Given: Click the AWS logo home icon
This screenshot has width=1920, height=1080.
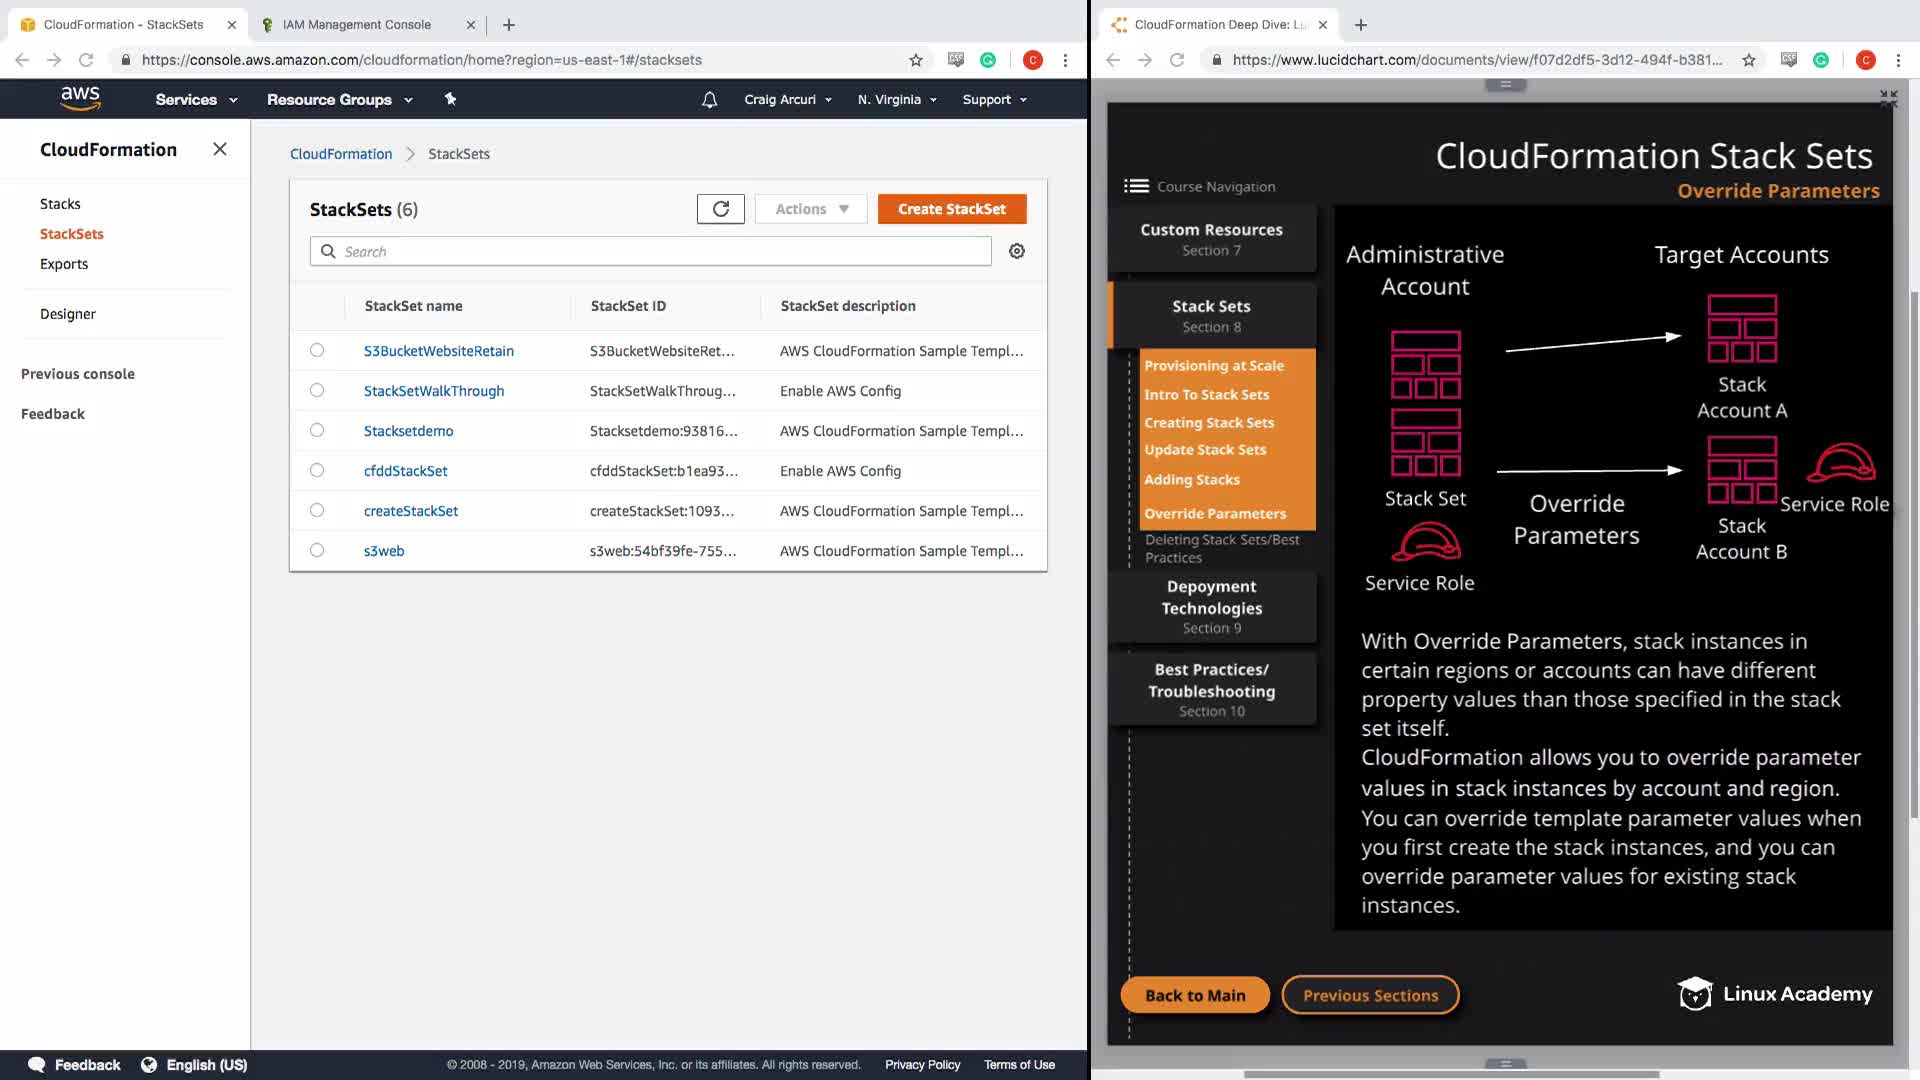Looking at the screenshot, I should point(80,98).
